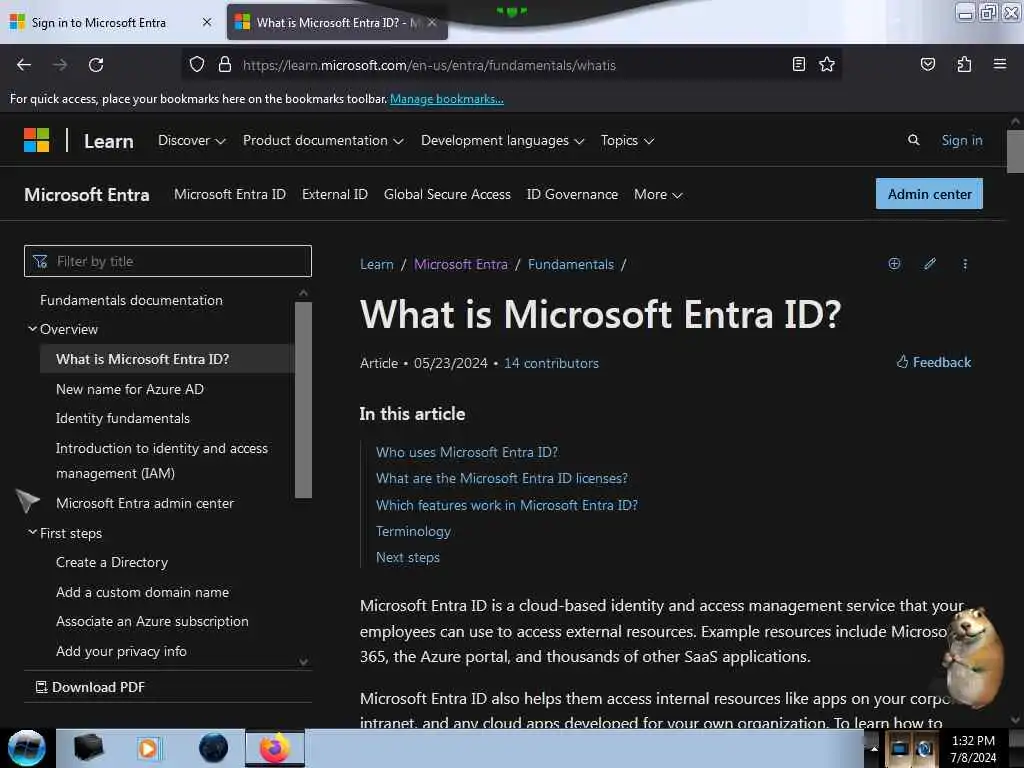1024x768 pixels.
Task: Focus the Filter by title input
Action: 168,261
